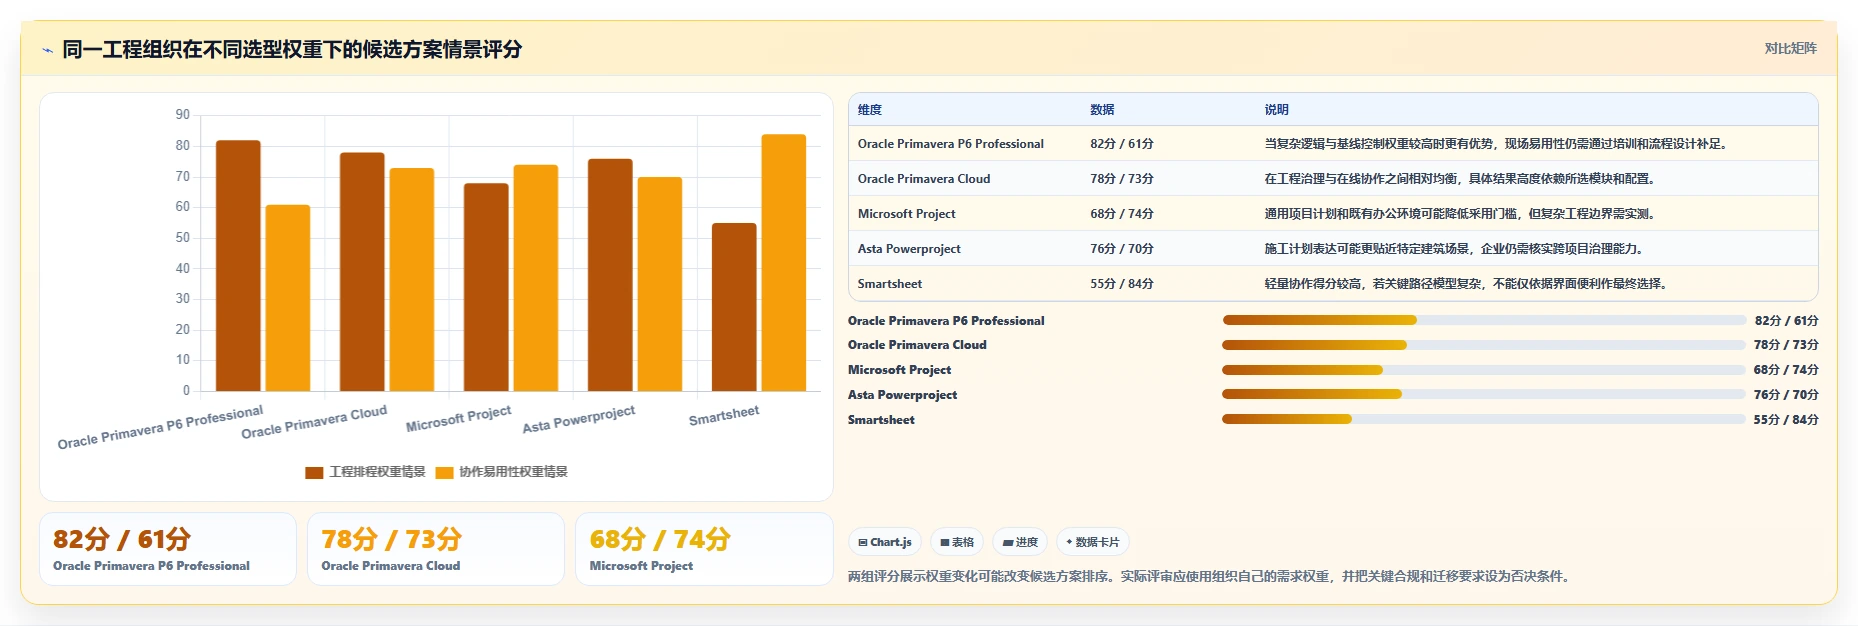The width and height of the screenshot is (1858, 626).
Task: Click light orange bar for Microsoft Project
Action: tap(536, 278)
